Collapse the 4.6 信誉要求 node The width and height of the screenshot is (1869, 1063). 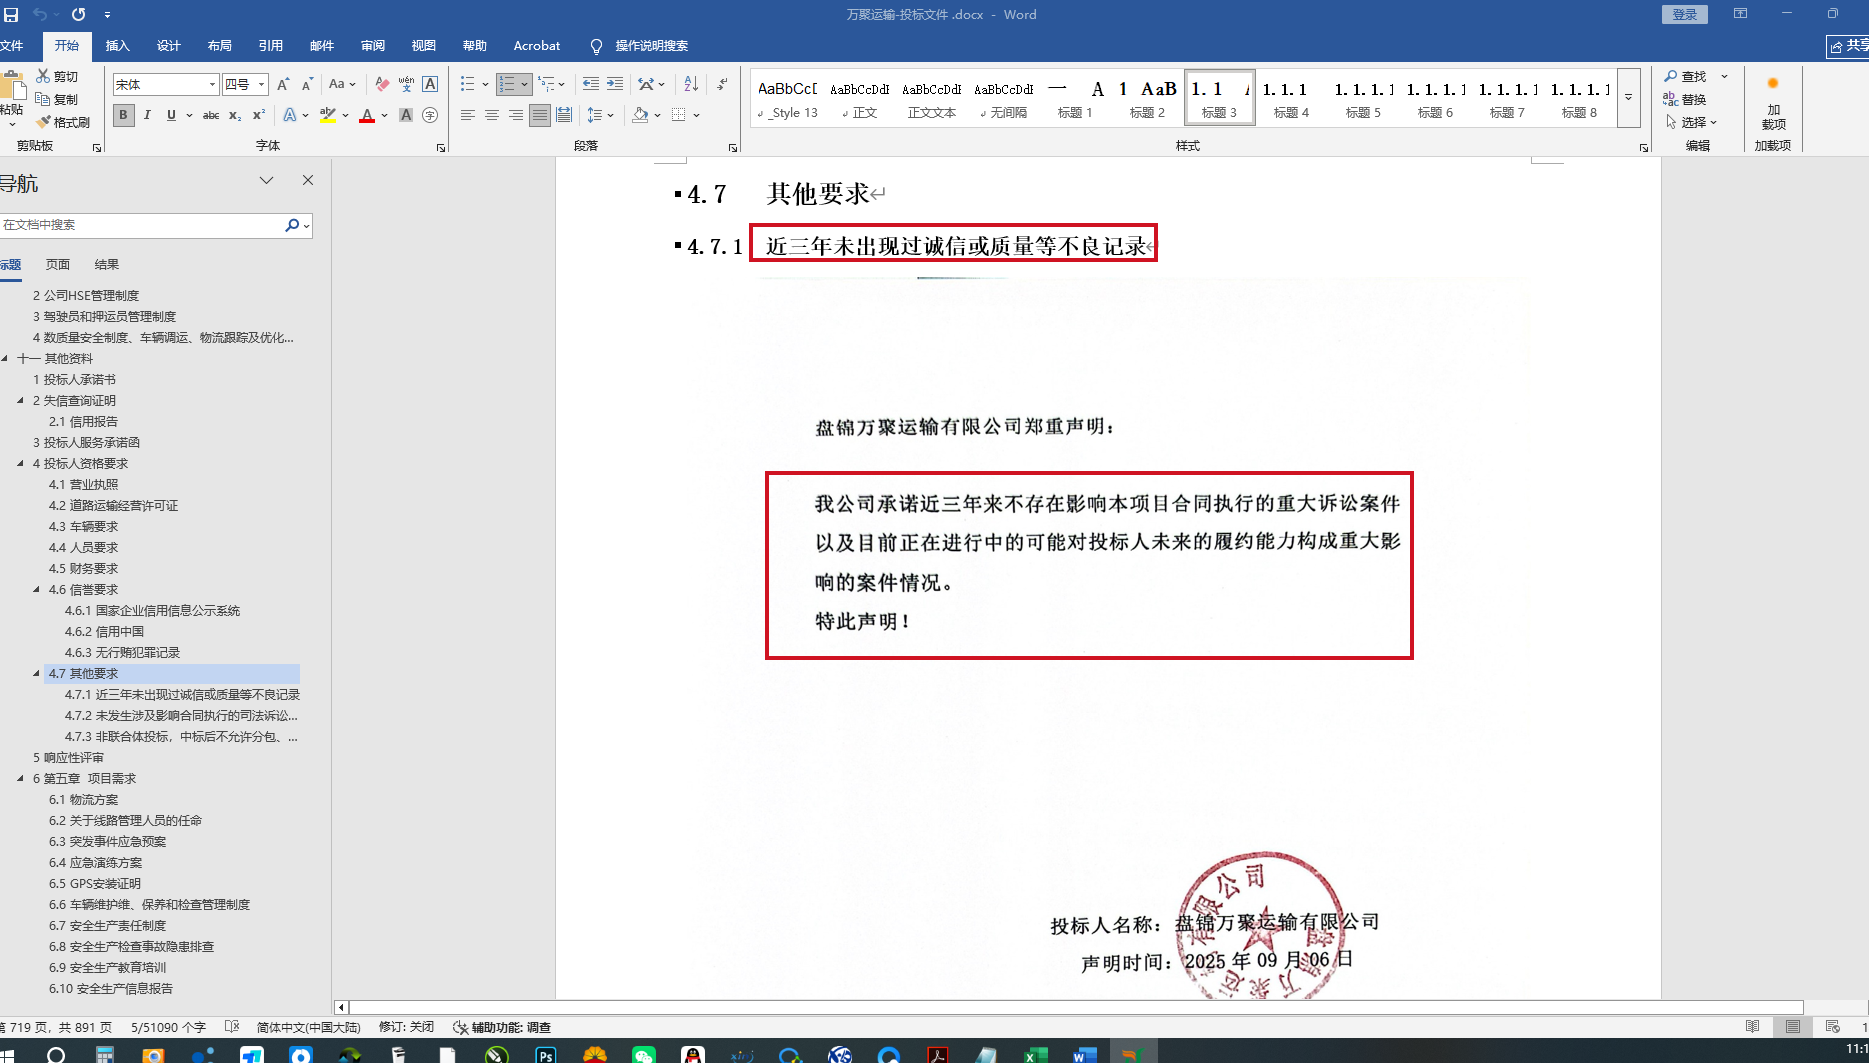click(x=37, y=590)
